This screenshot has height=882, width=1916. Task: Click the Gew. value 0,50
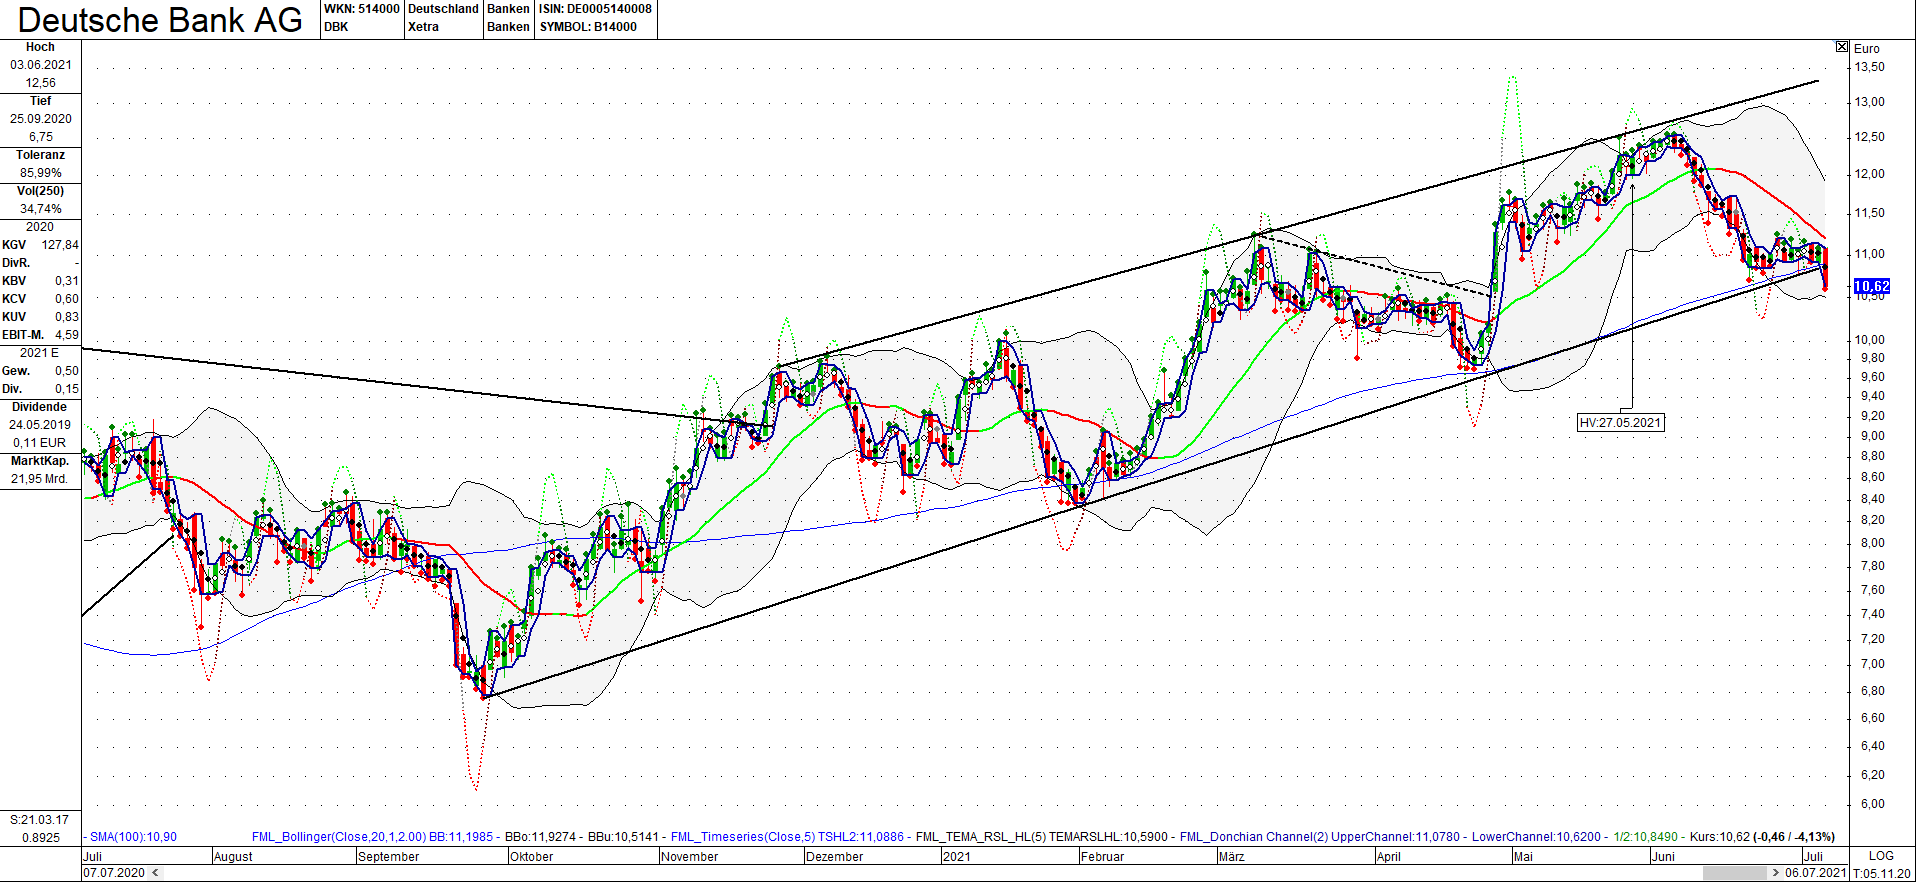tap(67, 371)
